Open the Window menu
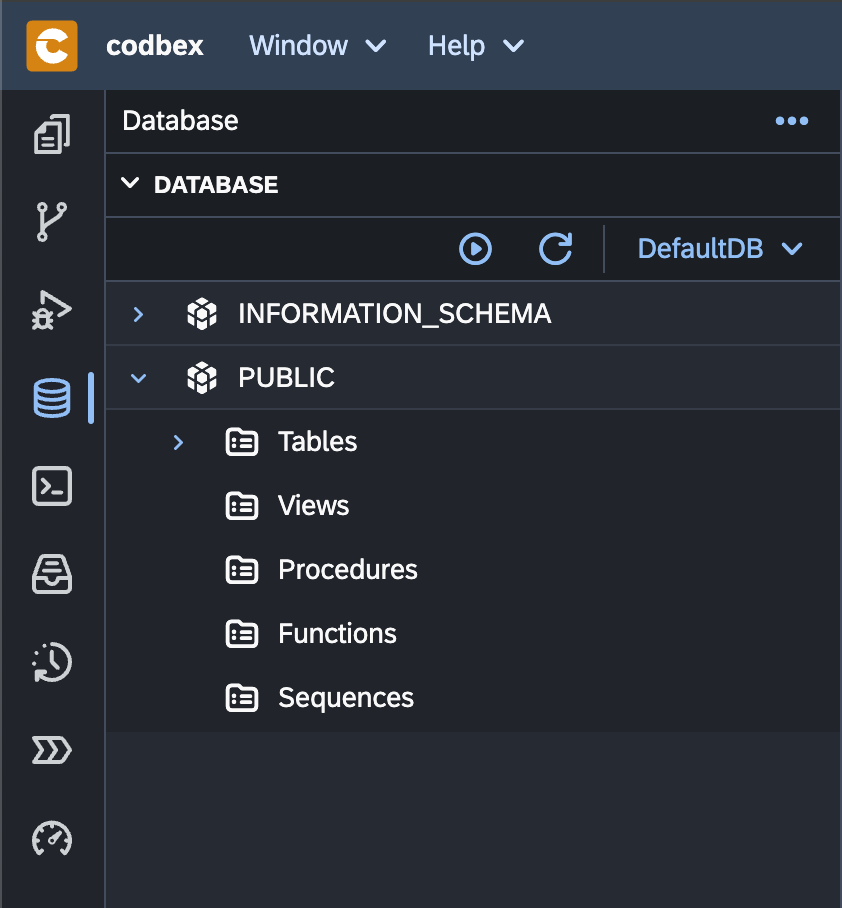 tap(317, 46)
